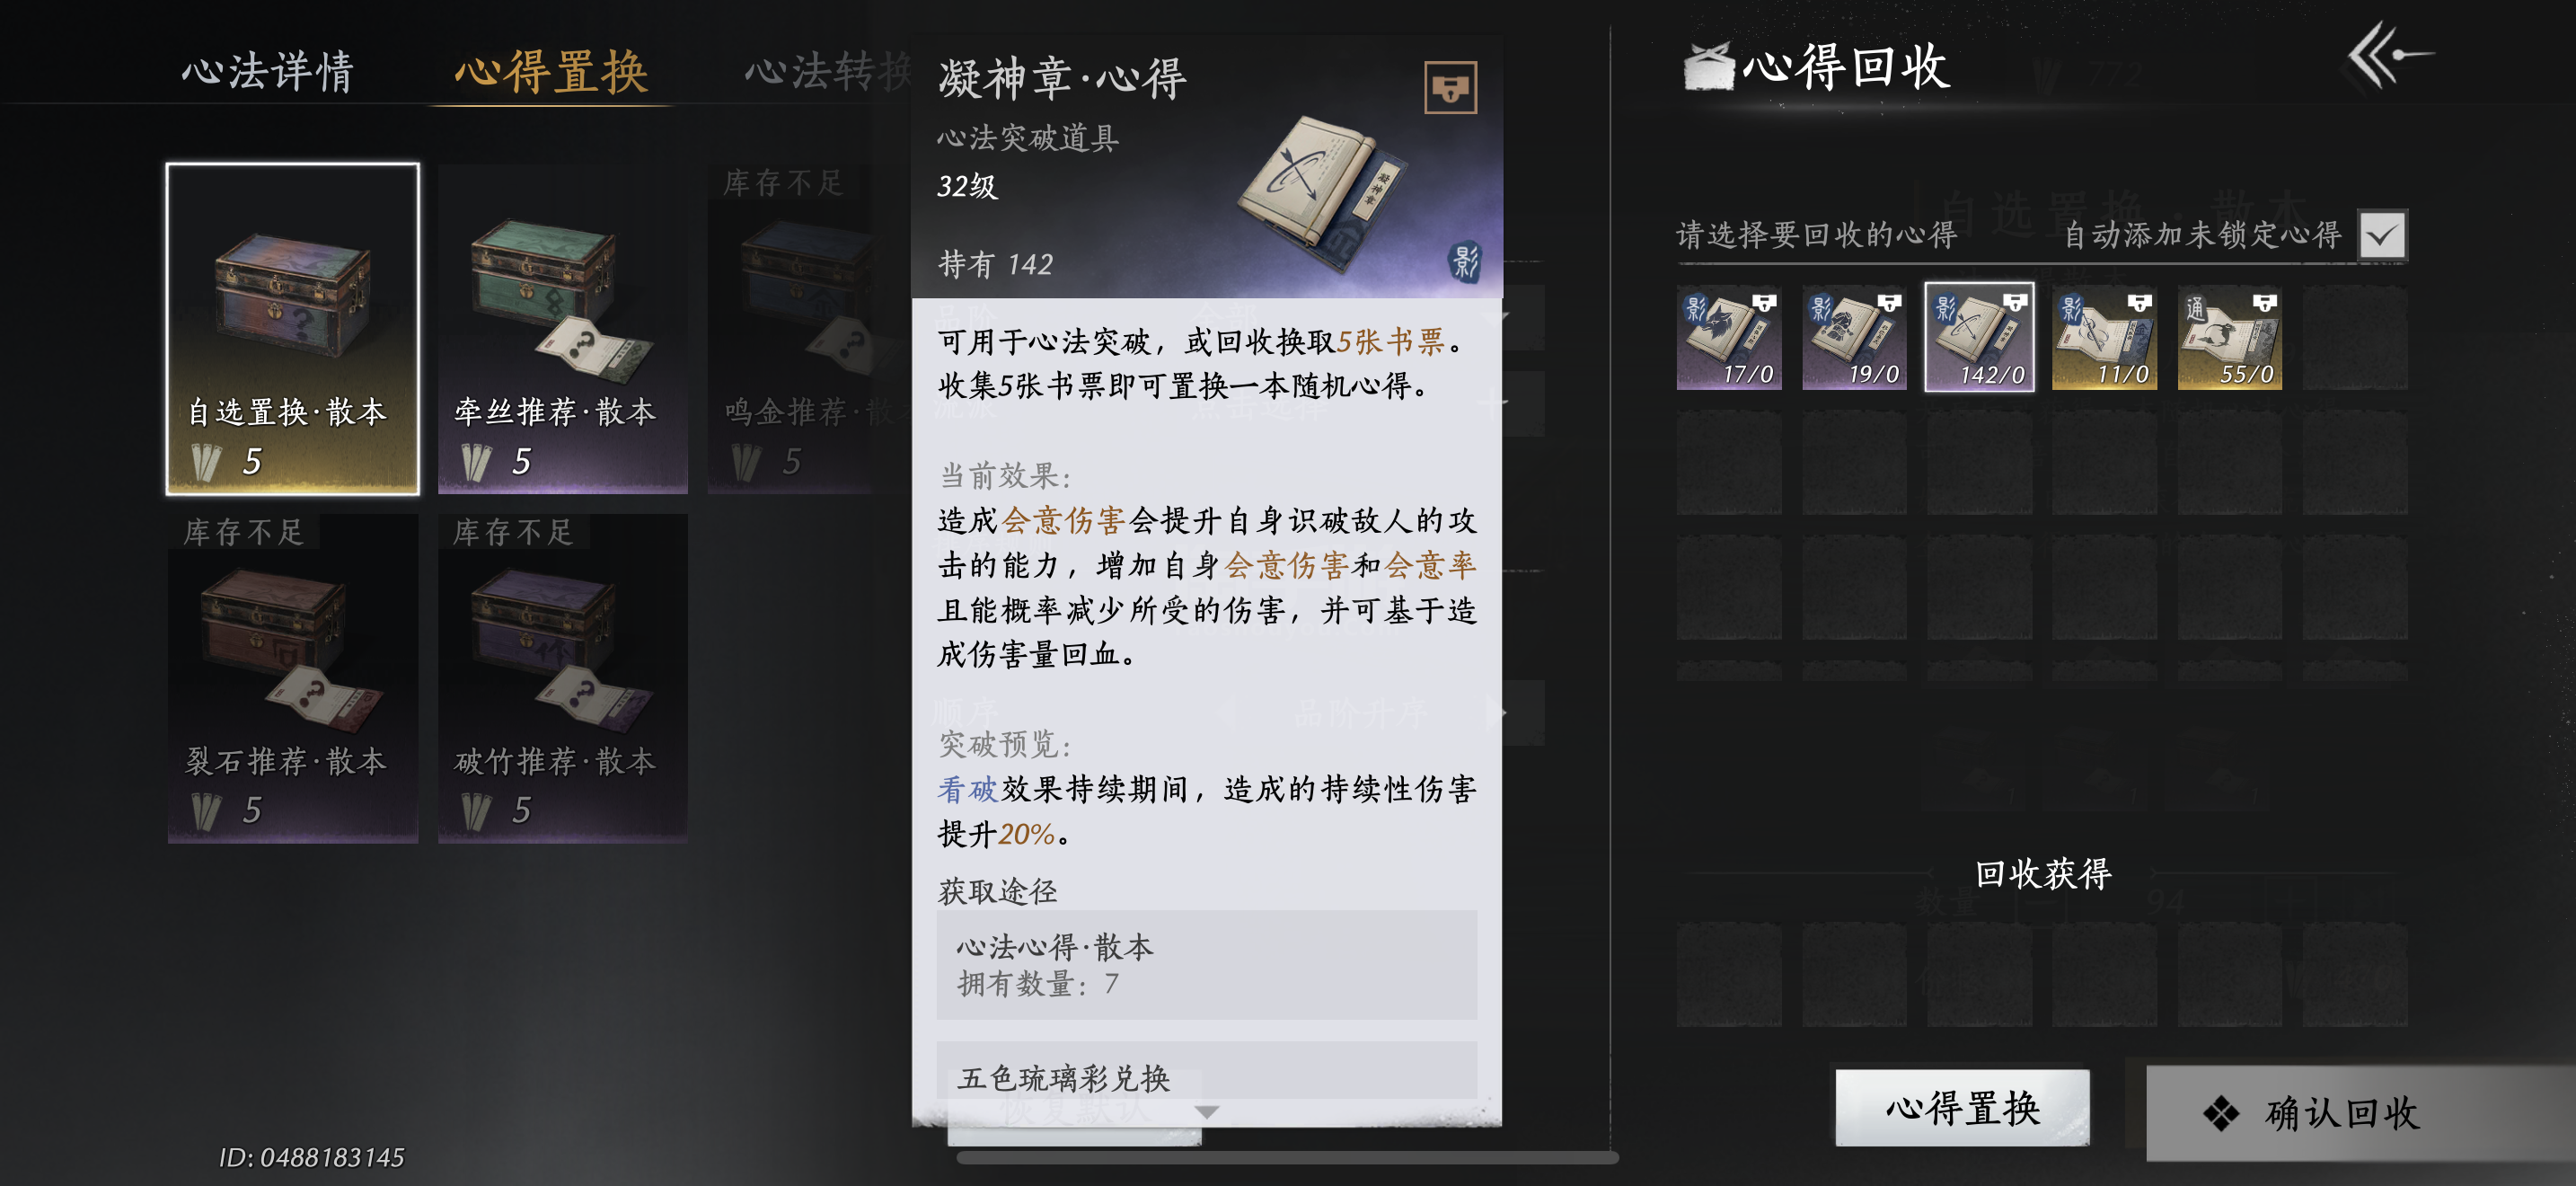This screenshot has width=2576, height=1186.
Task: Select the 142/0 insight book icon
Action: [x=1979, y=338]
